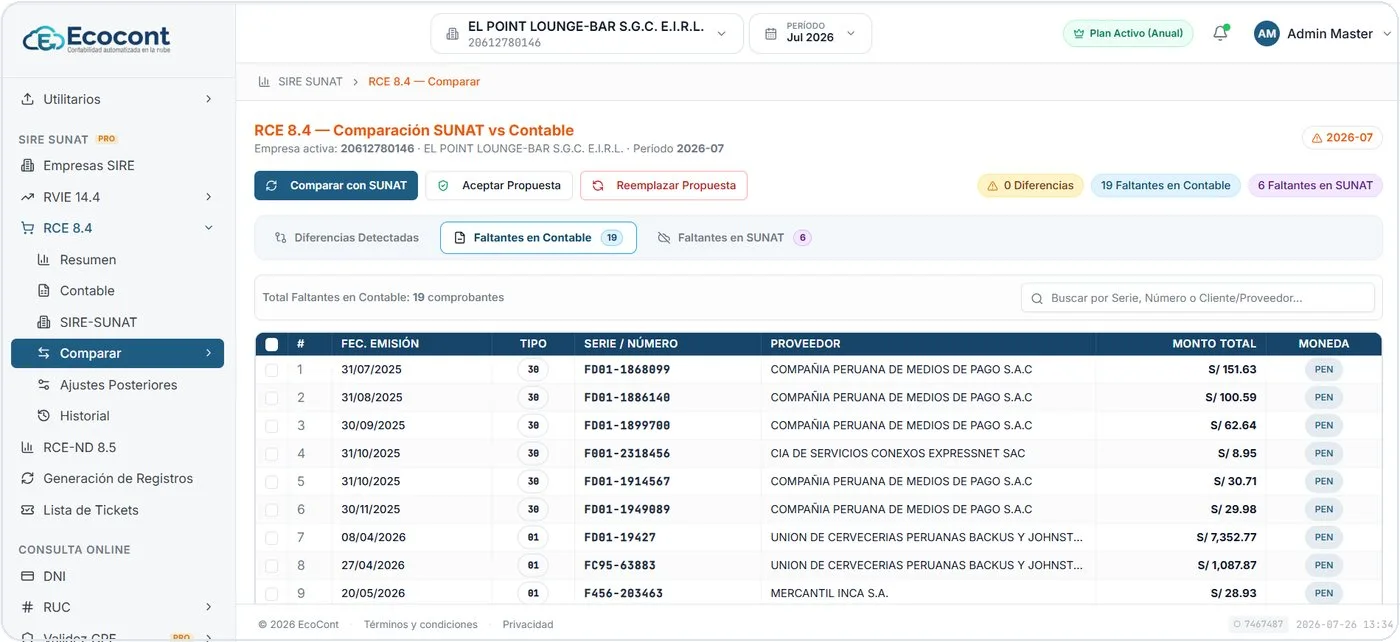Click the Generación de Registros refresh icon
Viewport: 1400px width, 642px height.
pos(27,478)
